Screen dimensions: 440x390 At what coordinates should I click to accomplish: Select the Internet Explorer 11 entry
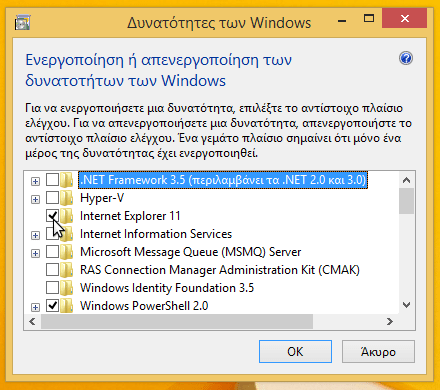tap(130, 216)
